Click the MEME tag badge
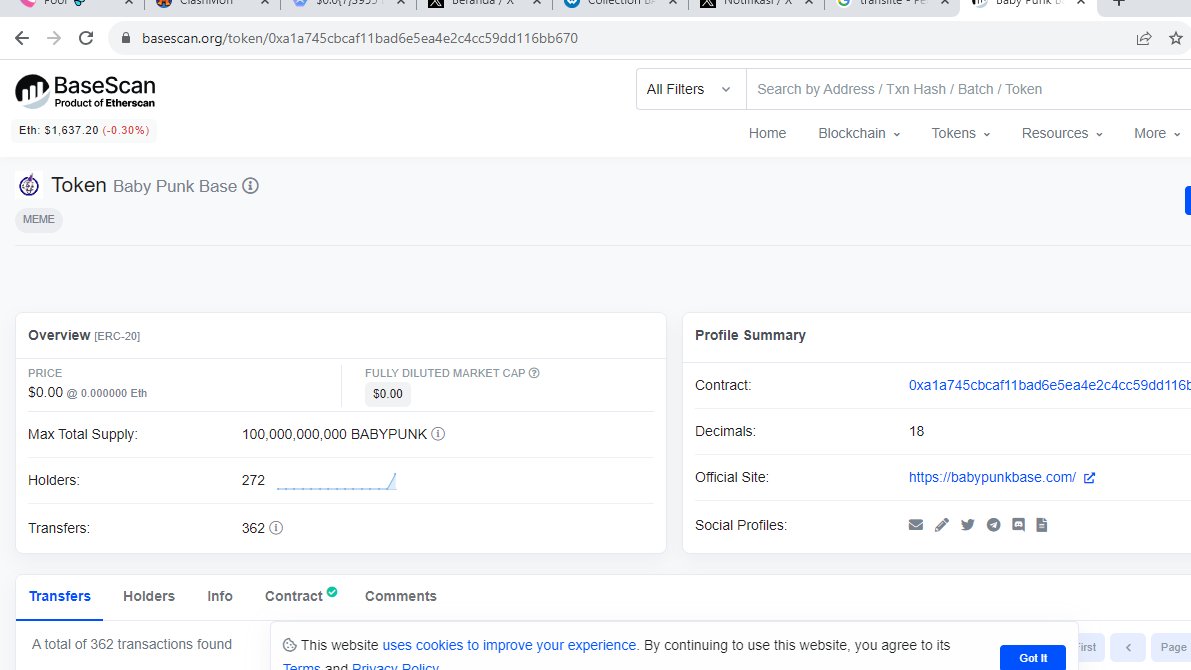 click(39, 220)
